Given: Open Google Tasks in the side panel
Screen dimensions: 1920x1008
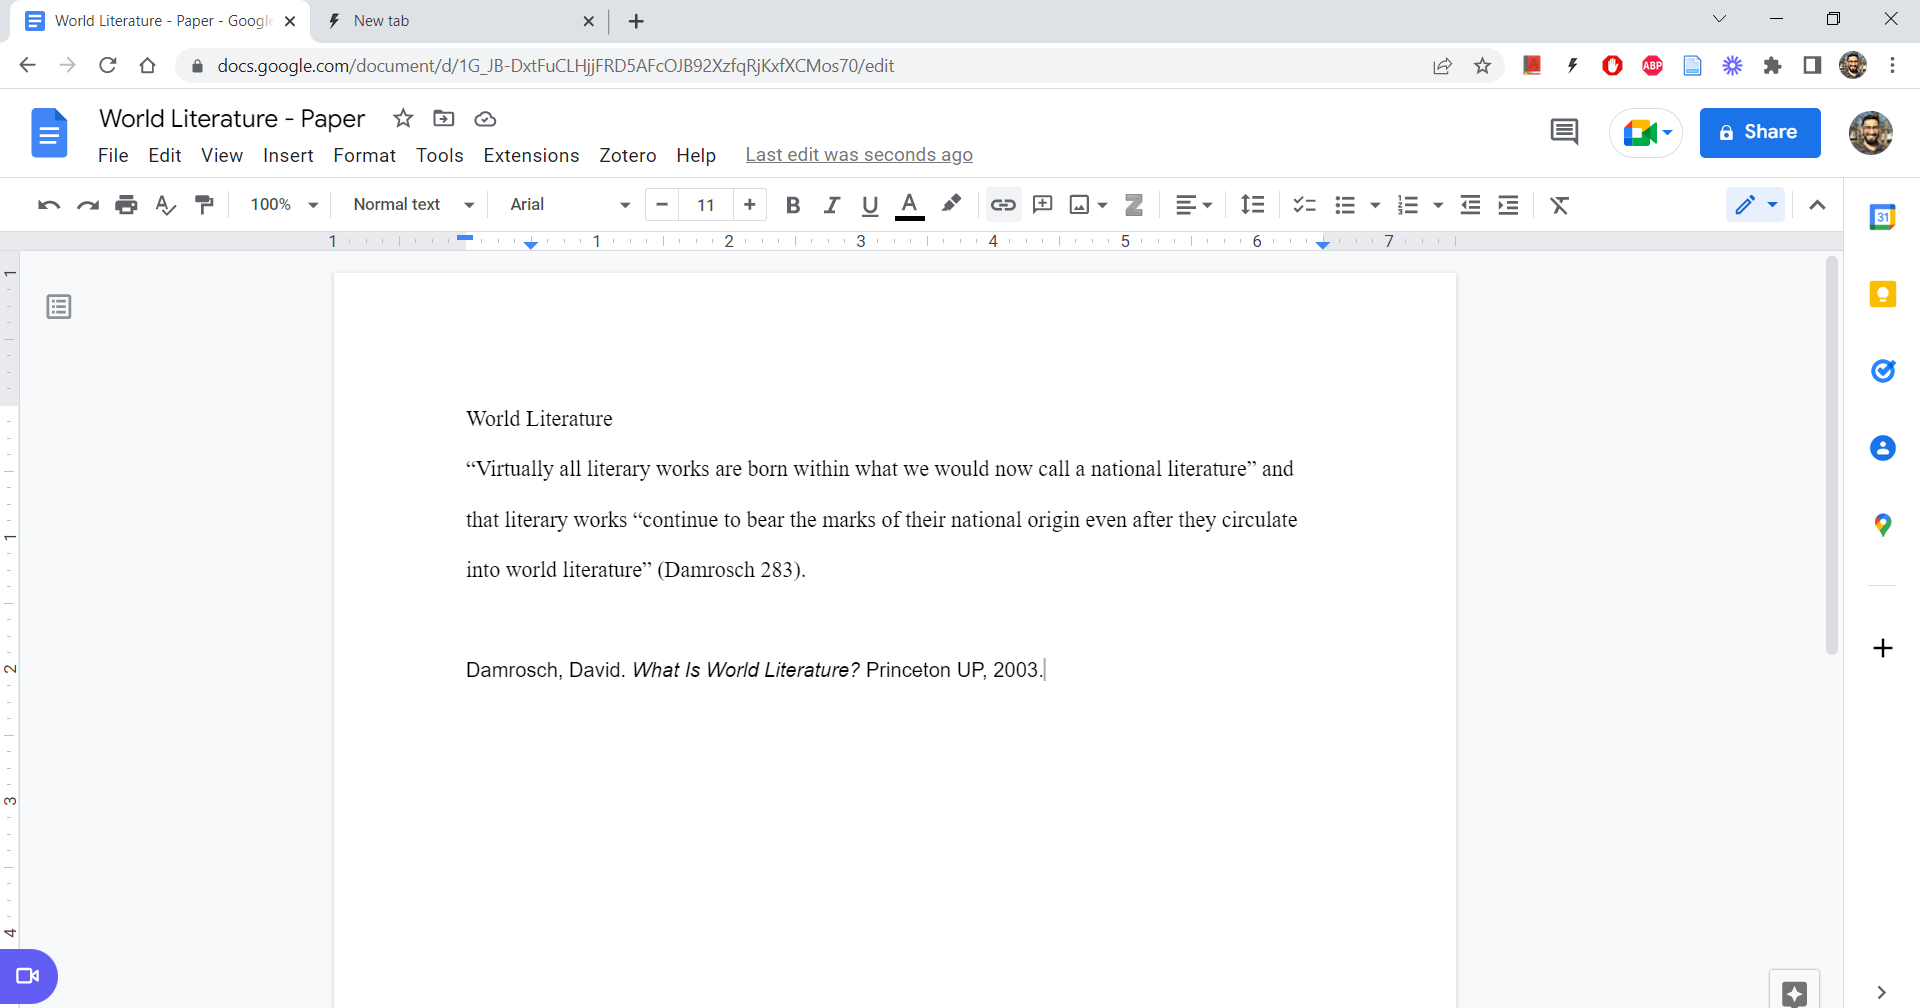Looking at the screenshot, I should 1884,371.
